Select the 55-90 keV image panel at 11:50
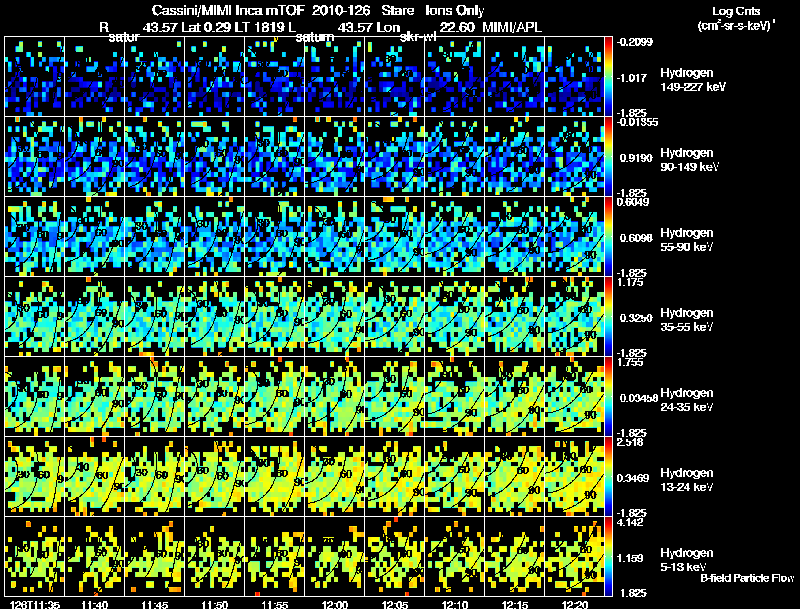 (x=215, y=237)
